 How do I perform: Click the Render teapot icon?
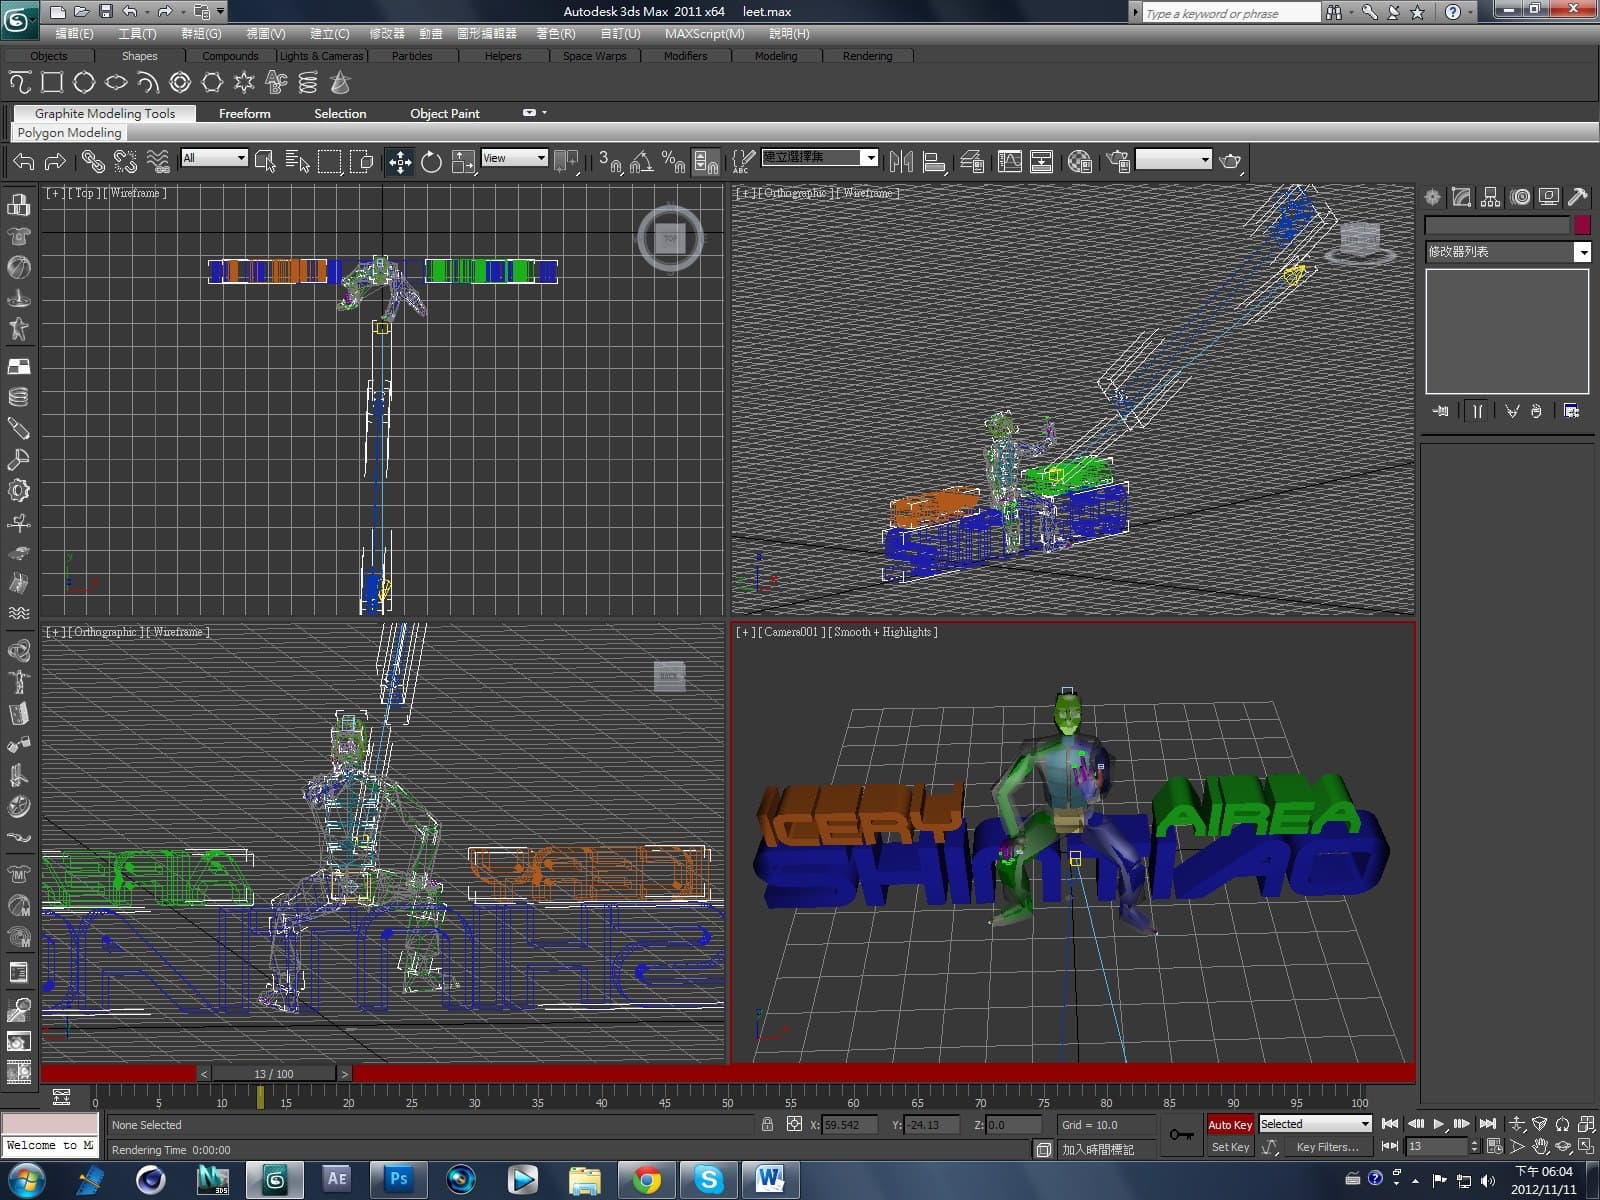pos(1231,161)
